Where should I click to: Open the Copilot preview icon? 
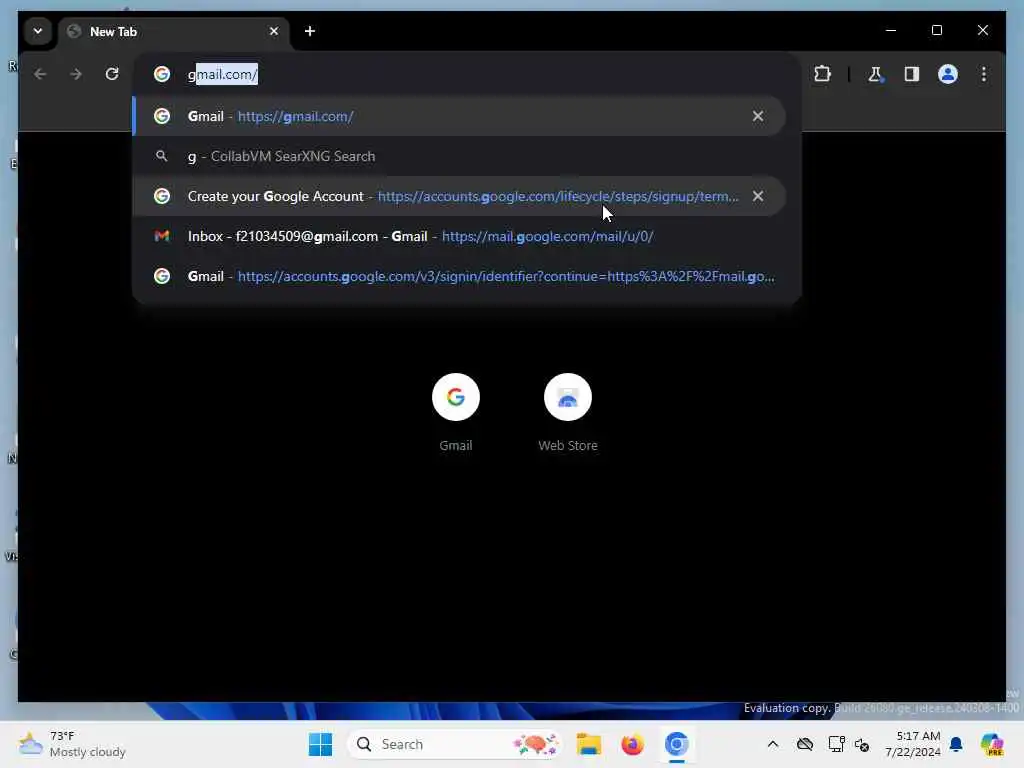point(992,744)
